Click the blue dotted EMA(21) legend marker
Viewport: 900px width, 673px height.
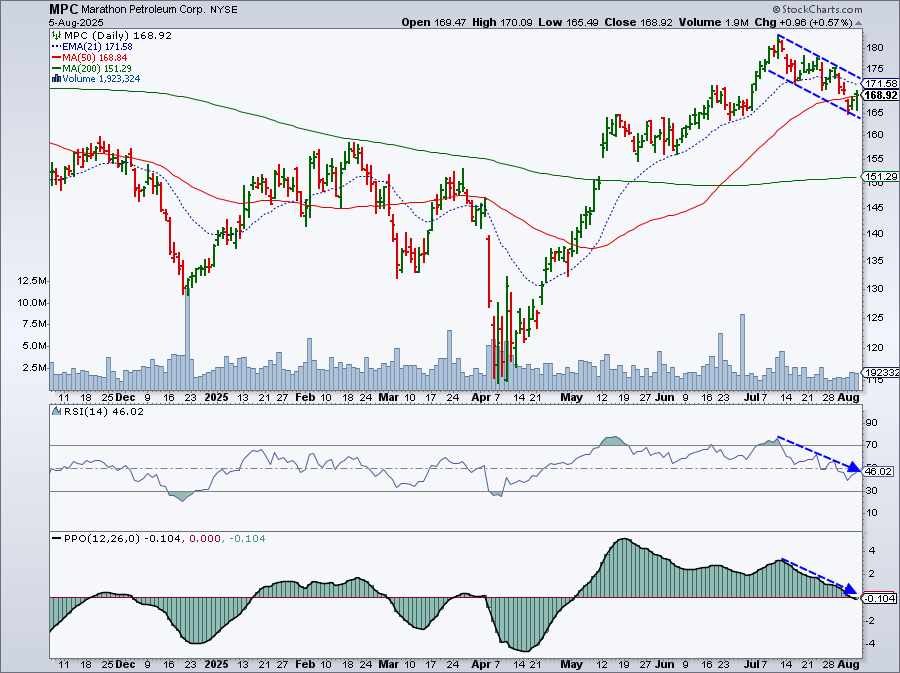tap(57, 49)
